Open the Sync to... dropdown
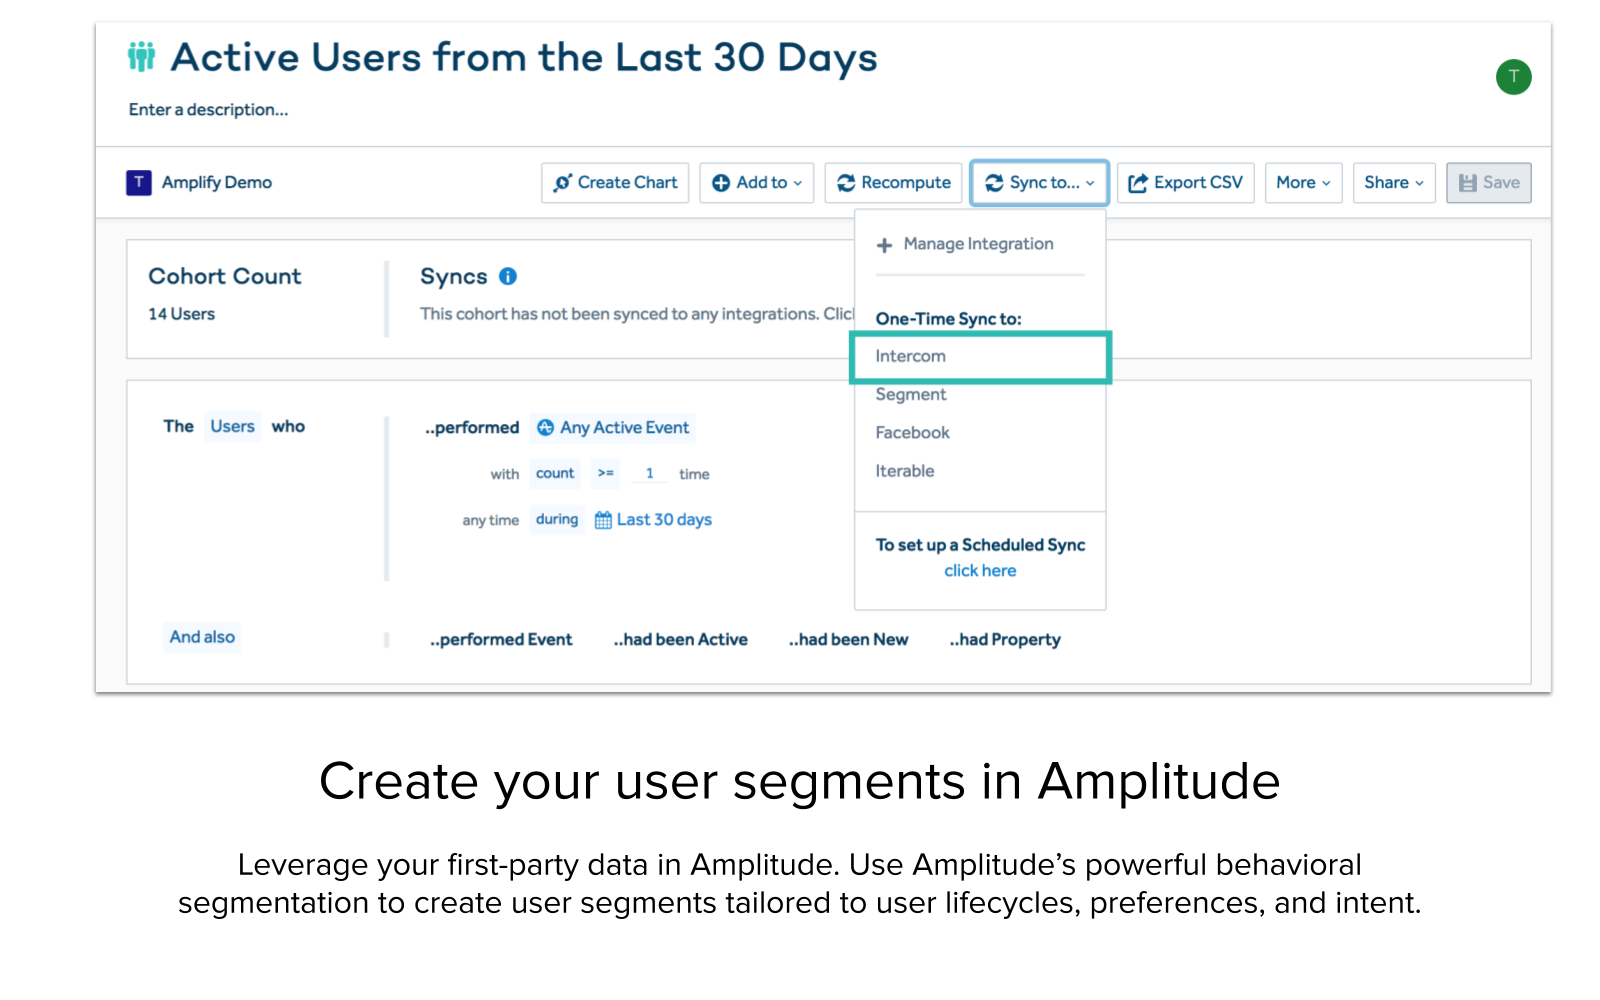 1038,182
